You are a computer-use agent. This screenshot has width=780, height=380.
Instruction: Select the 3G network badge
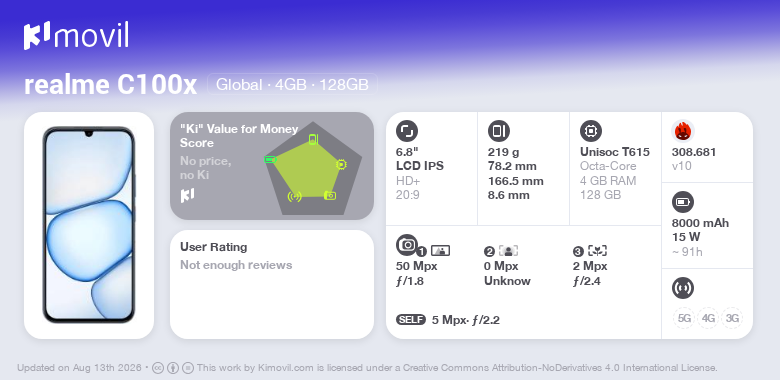coord(732,318)
